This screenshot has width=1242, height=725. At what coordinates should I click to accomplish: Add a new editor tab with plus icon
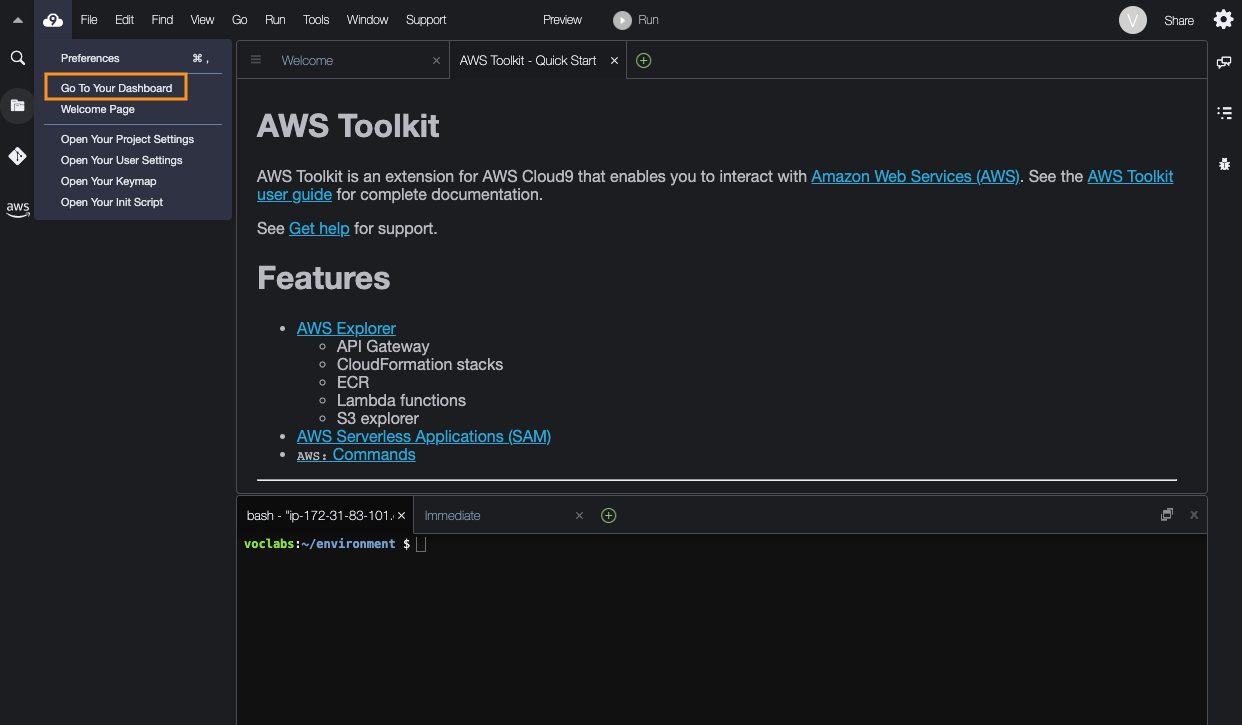coord(644,60)
